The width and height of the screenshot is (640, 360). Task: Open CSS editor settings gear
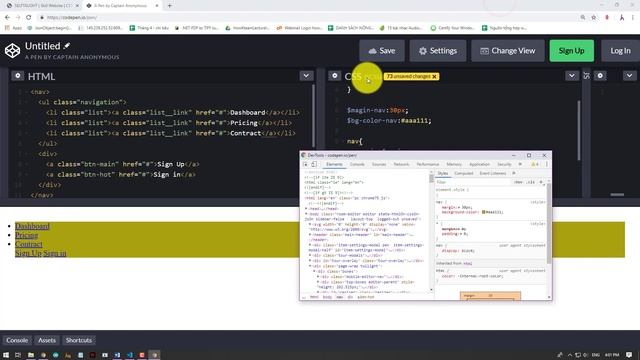click(334, 76)
